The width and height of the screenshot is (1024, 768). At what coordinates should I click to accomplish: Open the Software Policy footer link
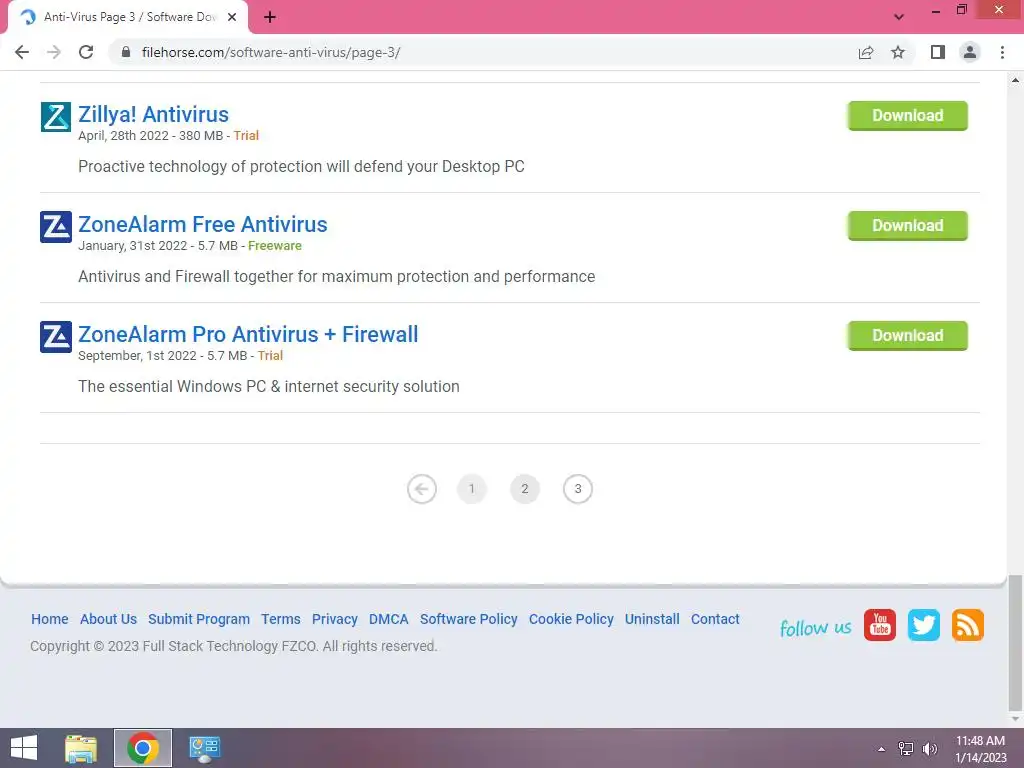(x=468, y=619)
